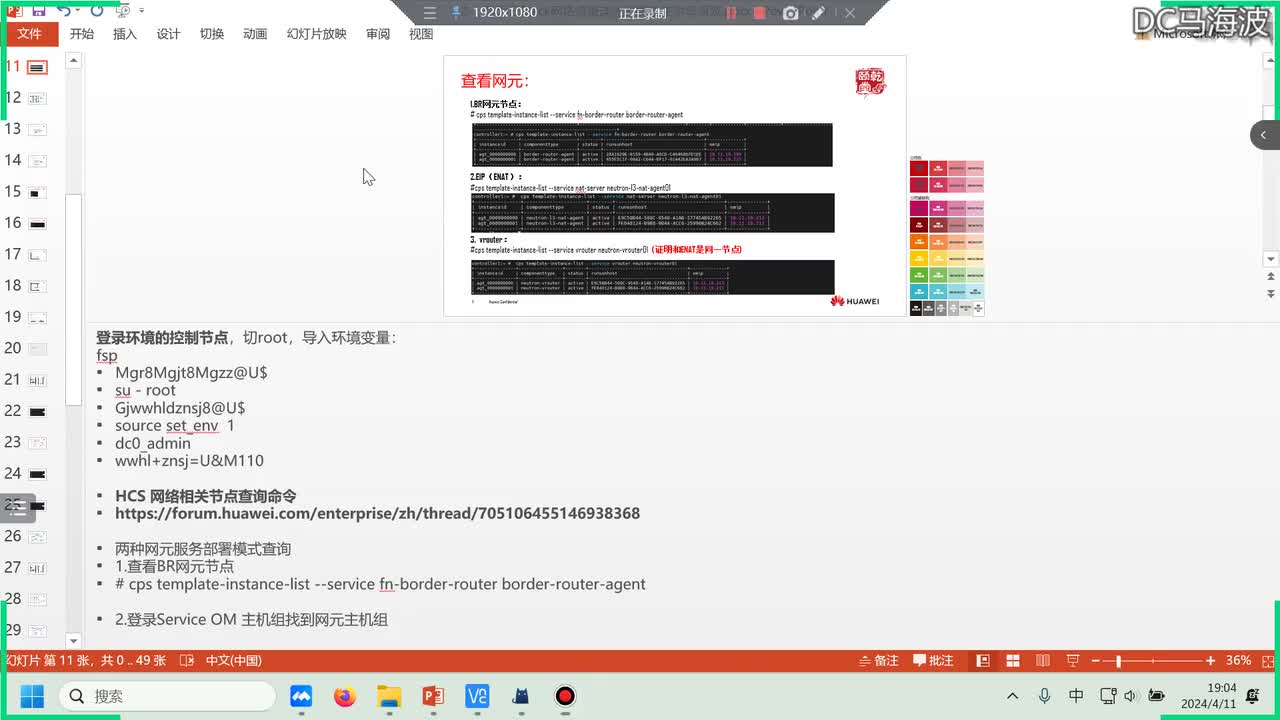Switch to the 开始 ribbon tab
Viewport: 1280px width, 720px height.
pos(82,34)
